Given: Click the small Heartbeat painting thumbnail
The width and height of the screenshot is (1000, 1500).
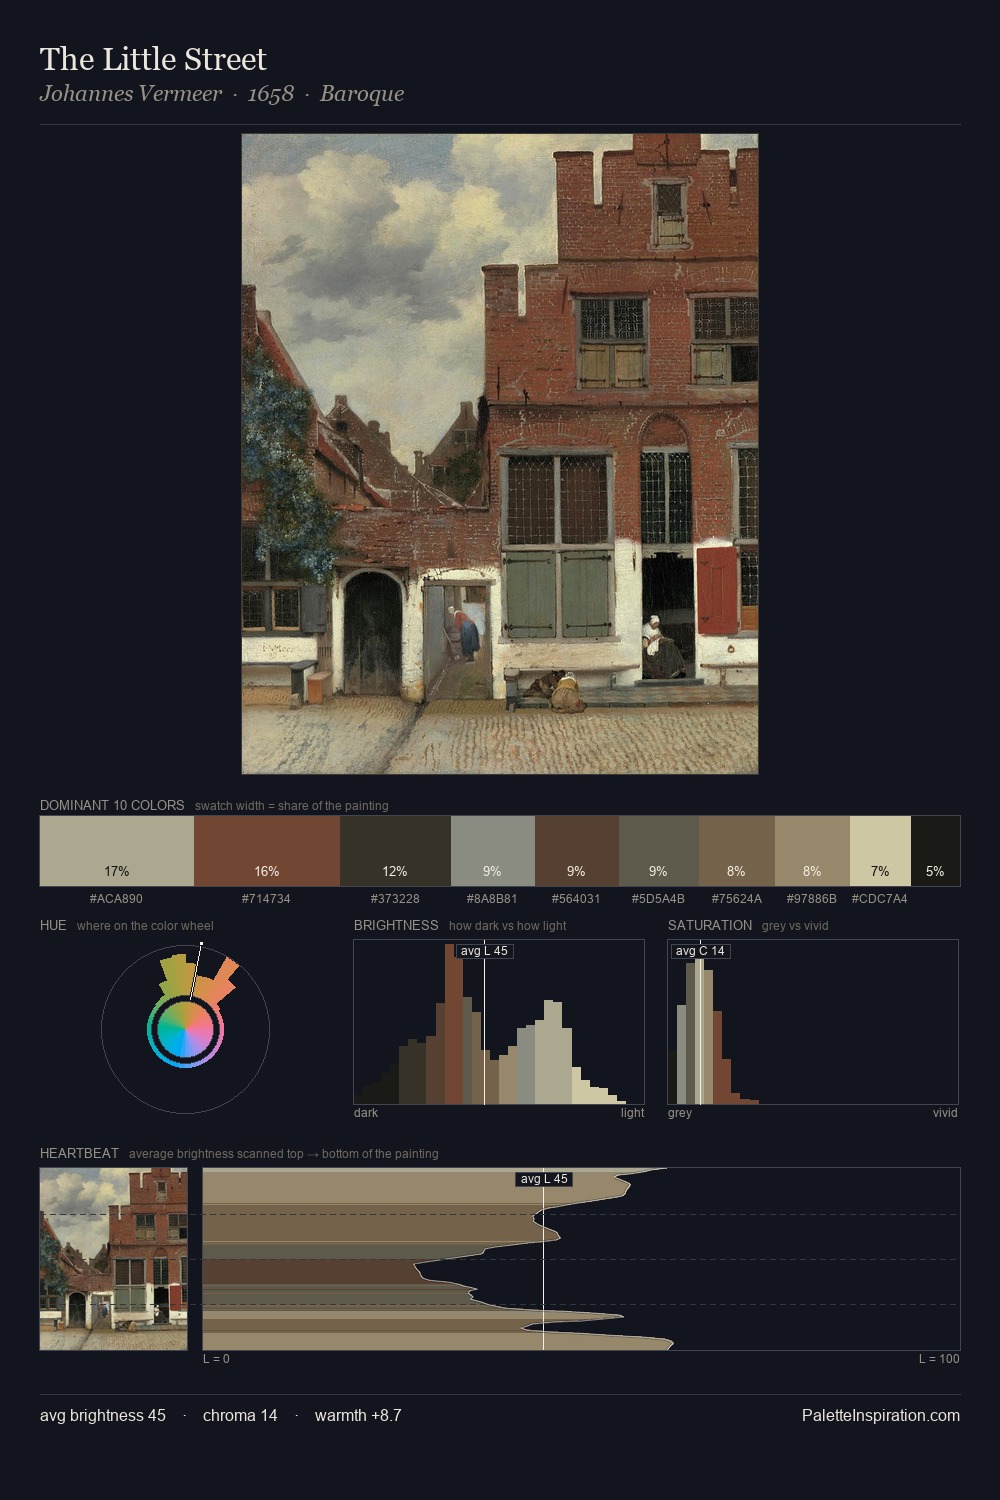Looking at the screenshot, I should pos(114,1259).
